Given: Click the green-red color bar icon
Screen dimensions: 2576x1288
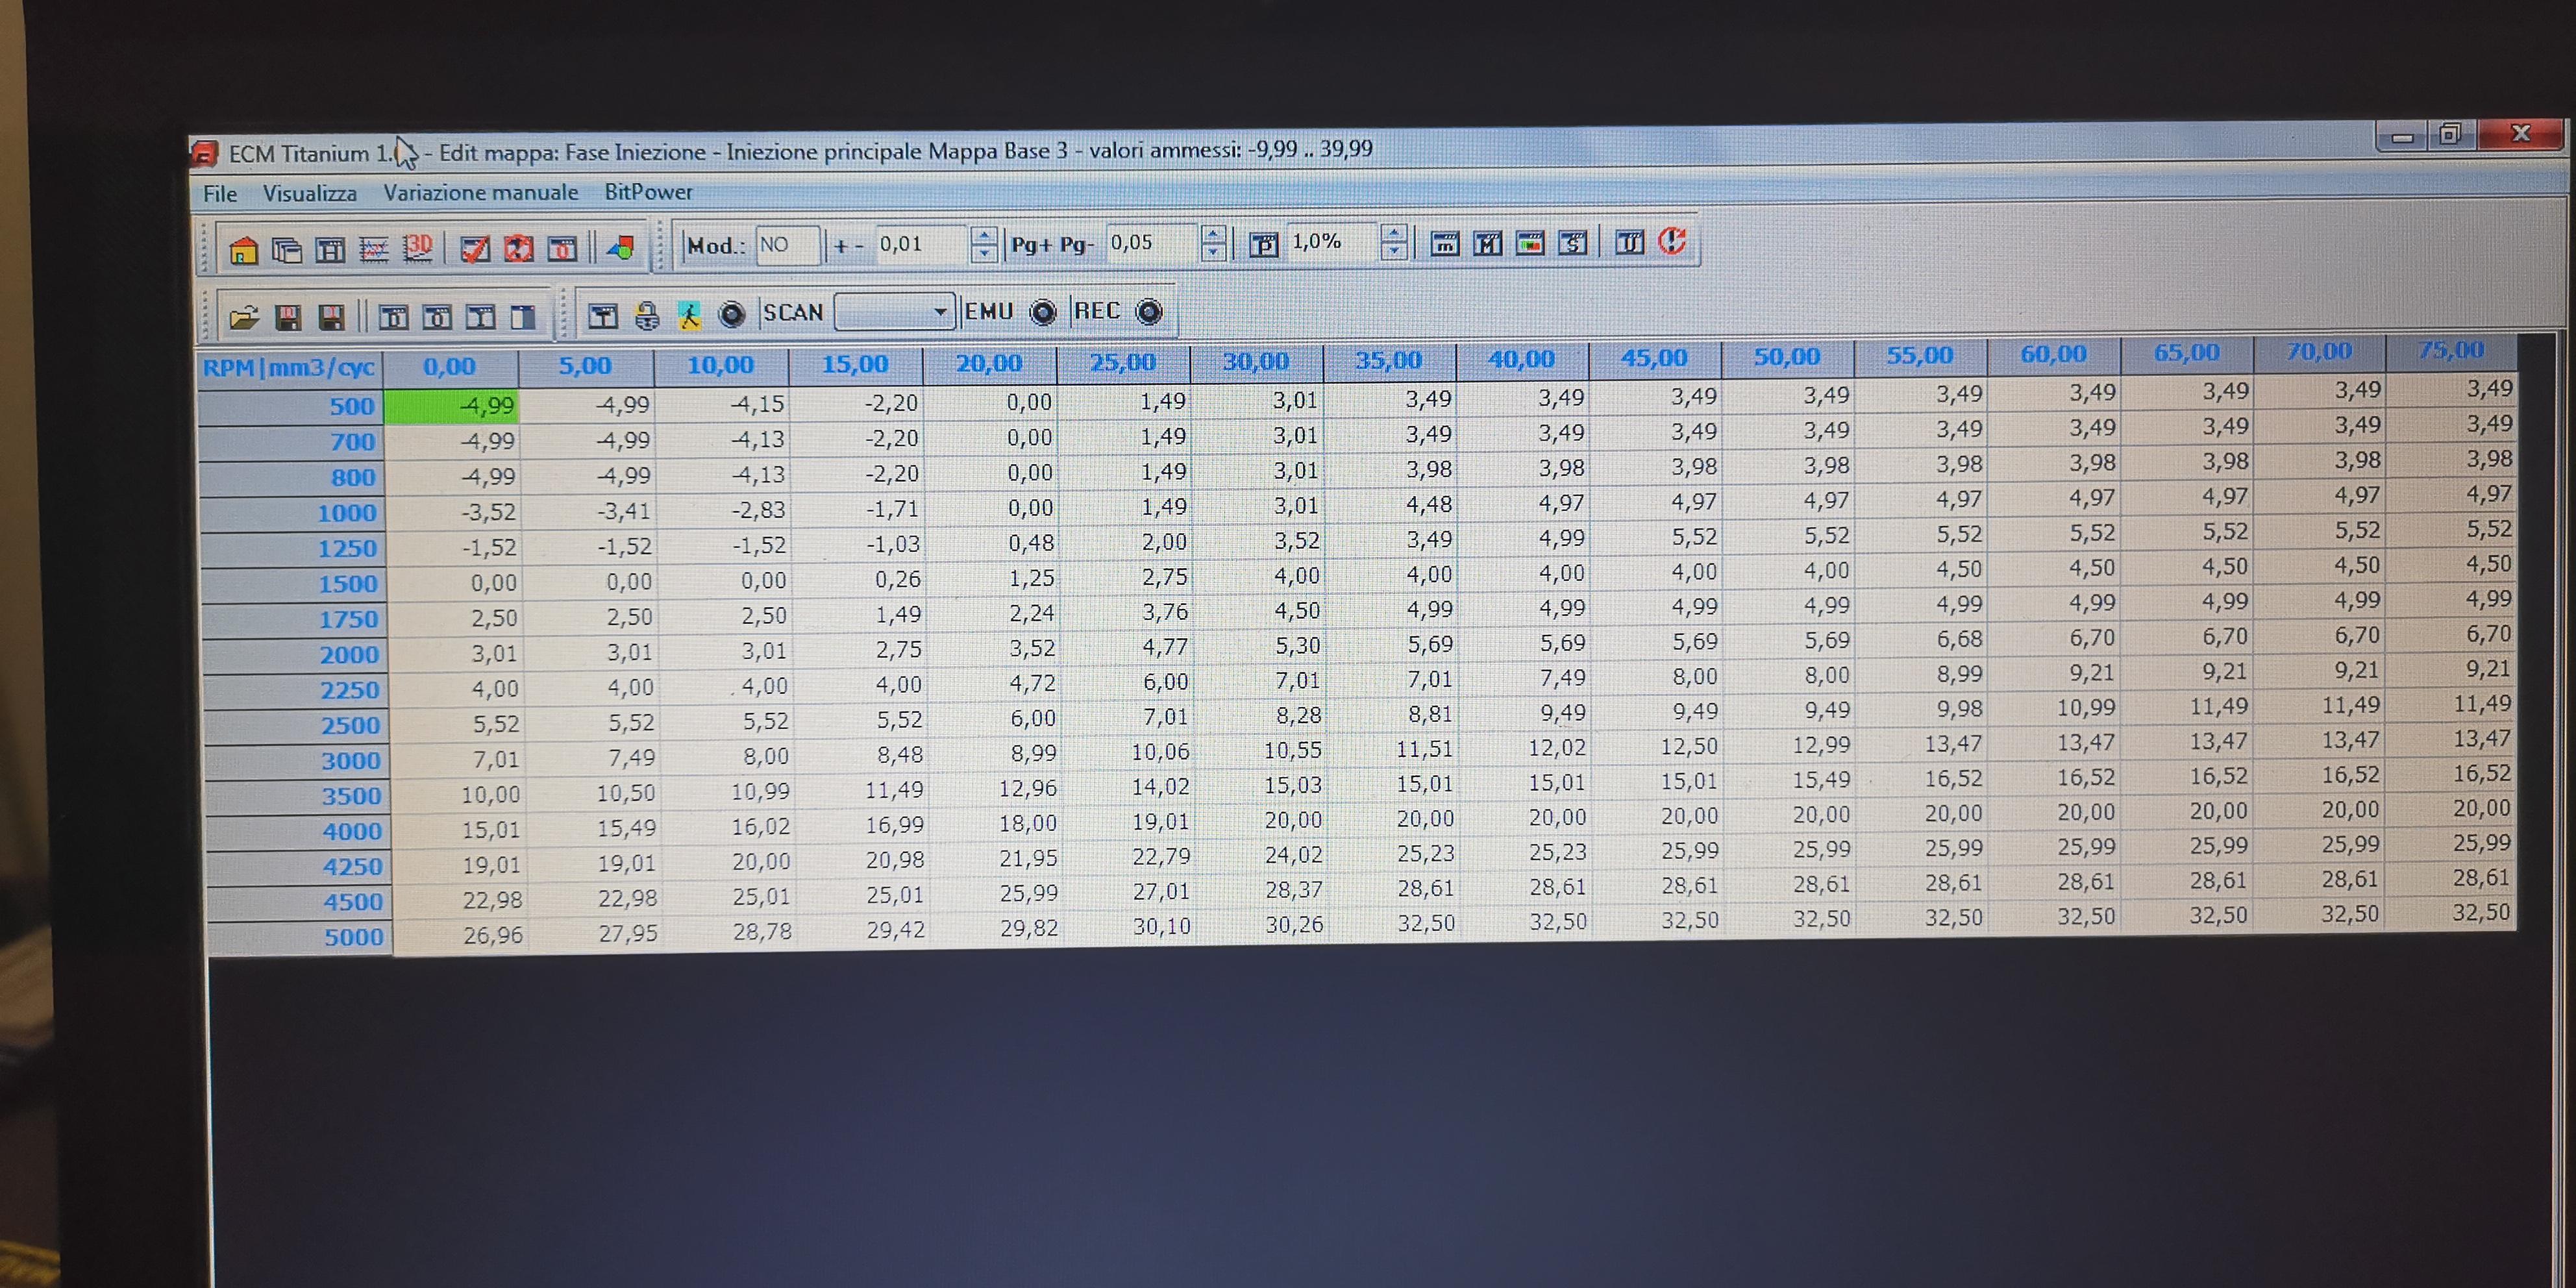Looking at the screenshot, I should click(x=1530, y=242).
